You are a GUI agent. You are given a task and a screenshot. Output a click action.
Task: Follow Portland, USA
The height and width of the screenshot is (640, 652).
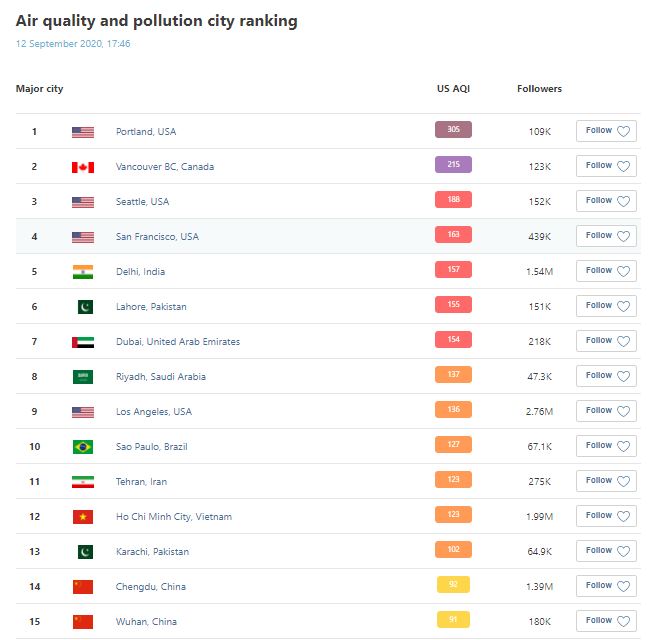[x=606, y=131]
